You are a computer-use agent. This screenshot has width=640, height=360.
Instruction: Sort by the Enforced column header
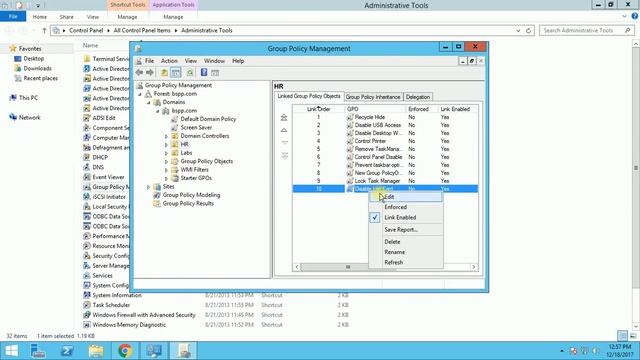tap(421, 109)
